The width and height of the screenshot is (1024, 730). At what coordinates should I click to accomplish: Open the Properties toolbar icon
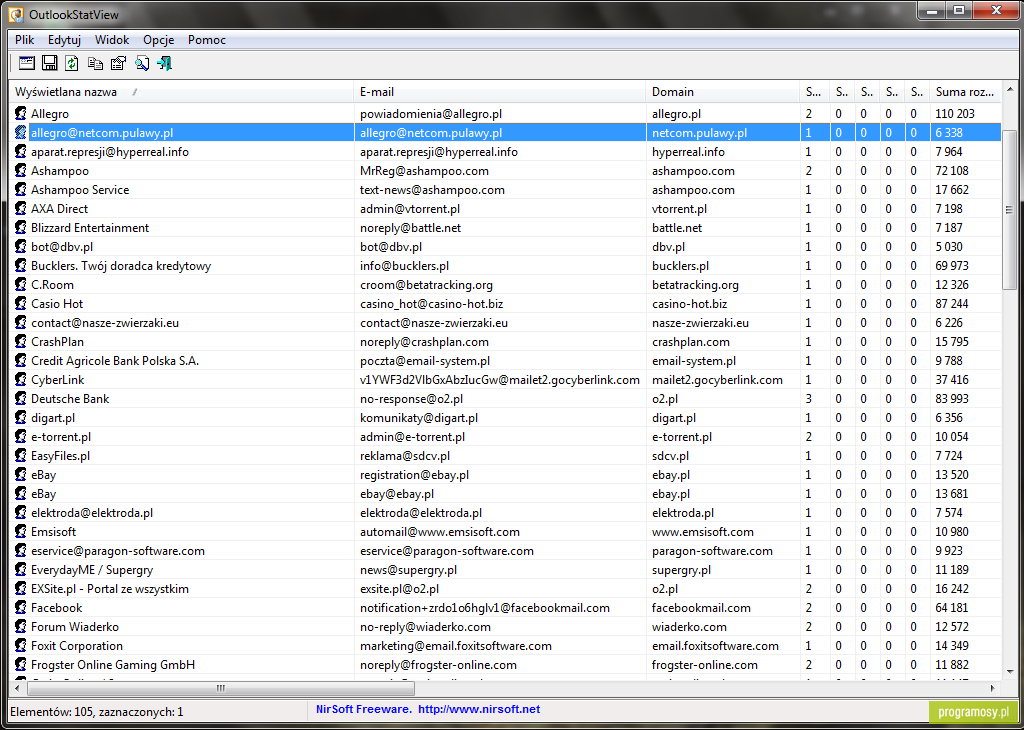click(118, 63)
